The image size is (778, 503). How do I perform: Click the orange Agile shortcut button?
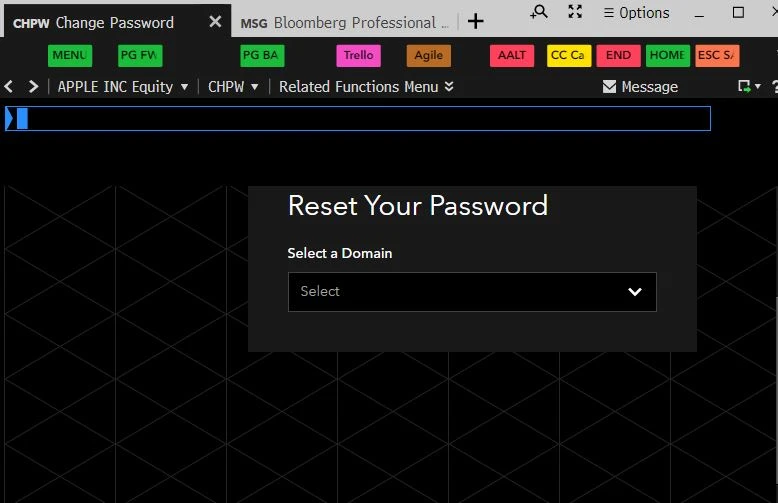(x=429, y=56)
